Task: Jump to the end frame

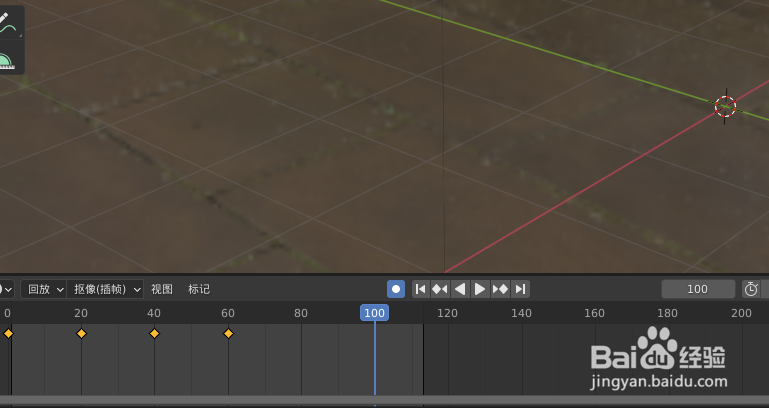Action: (x=520, y=289)
